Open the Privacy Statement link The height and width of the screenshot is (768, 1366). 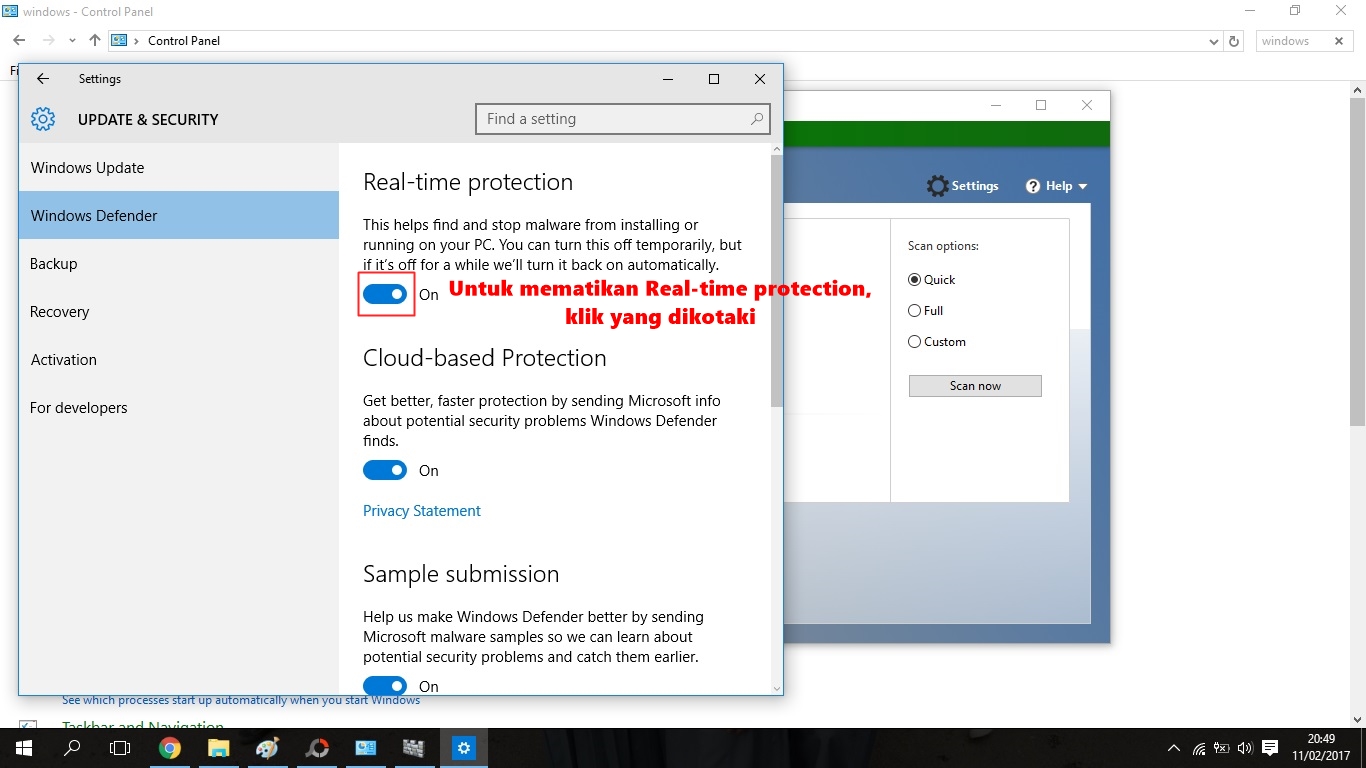(x=422, y=511)
